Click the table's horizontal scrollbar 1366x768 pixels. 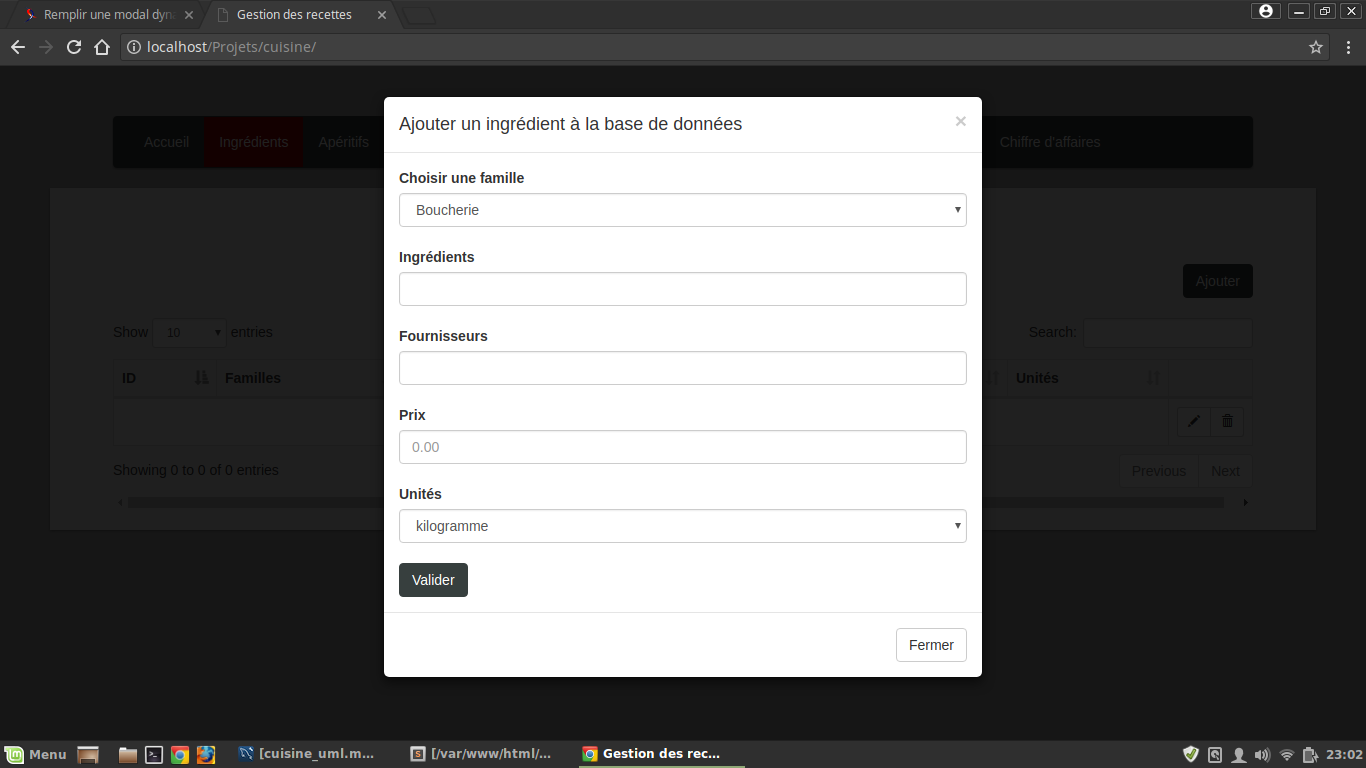tap(675, 502)
